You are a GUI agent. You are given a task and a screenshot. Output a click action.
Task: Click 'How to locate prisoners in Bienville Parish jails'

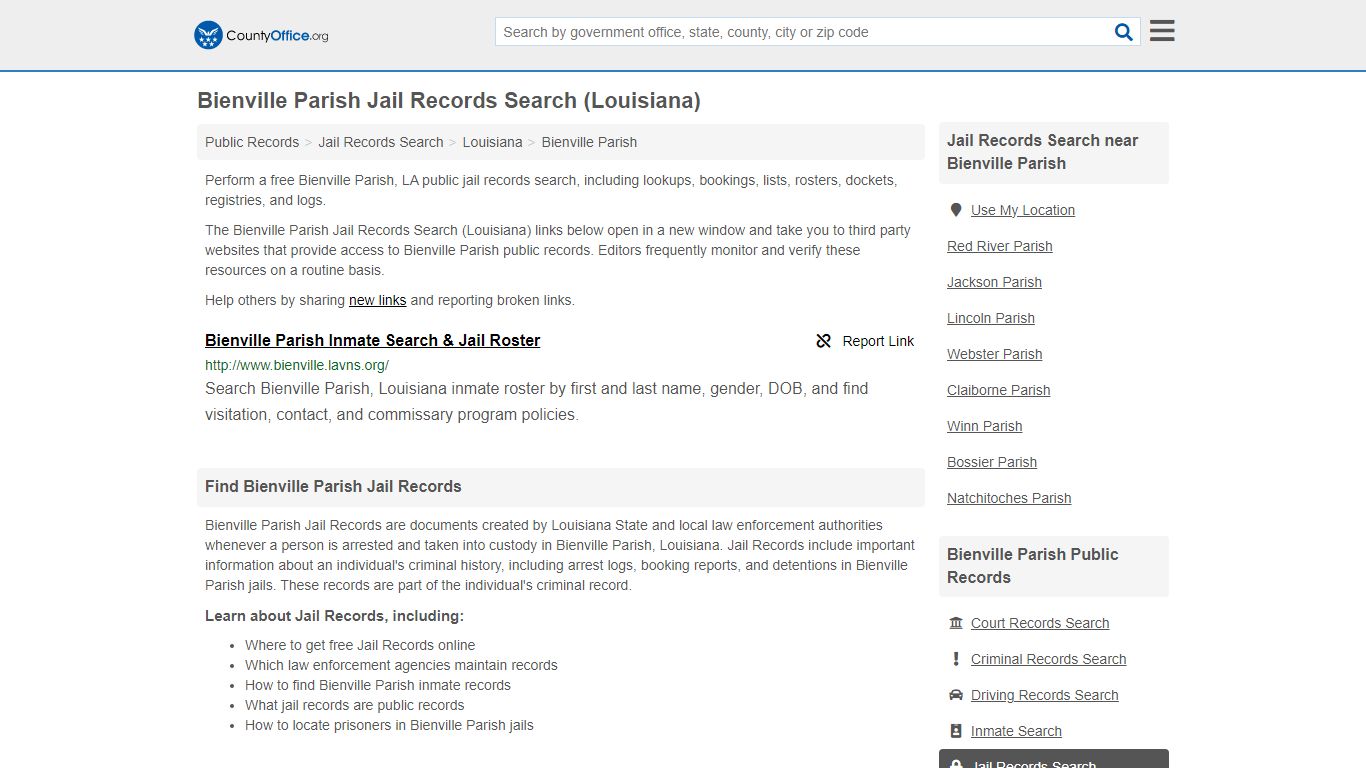(389, 725)
